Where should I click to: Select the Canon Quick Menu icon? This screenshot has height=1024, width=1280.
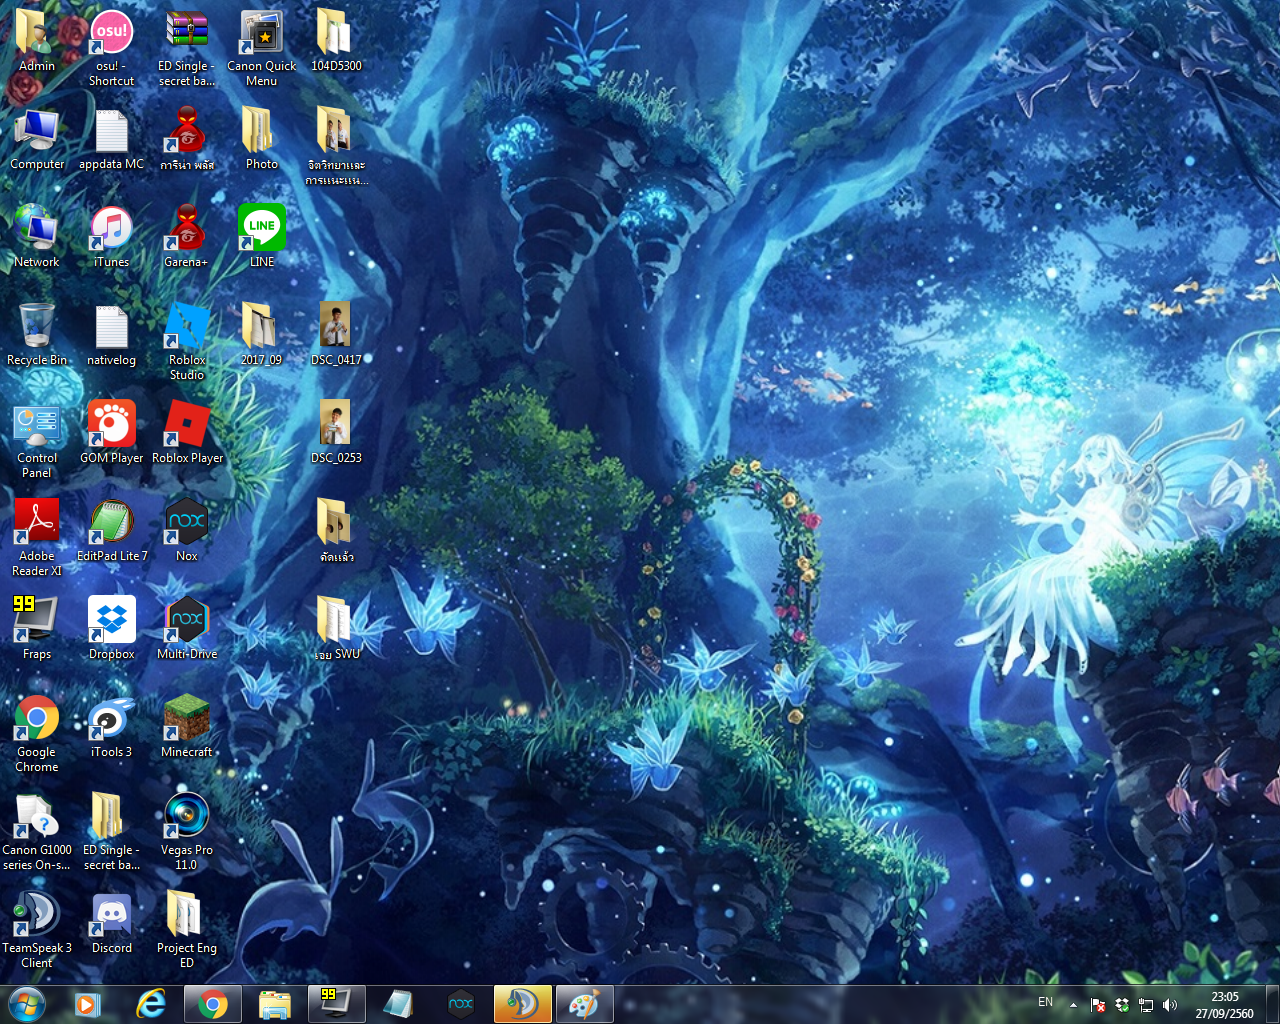click(262, 47)
